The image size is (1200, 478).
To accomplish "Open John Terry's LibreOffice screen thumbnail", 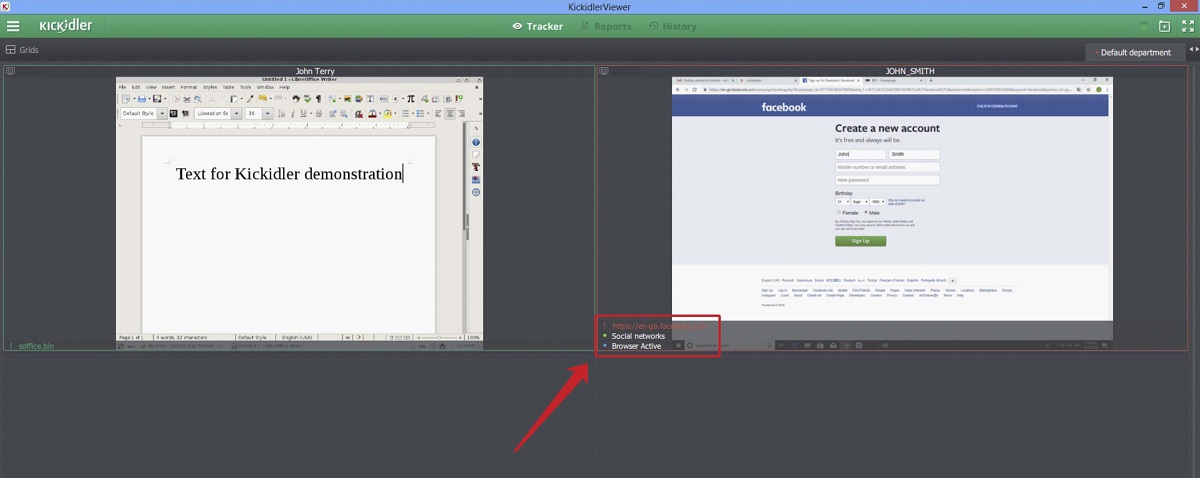I will [300, 212].
